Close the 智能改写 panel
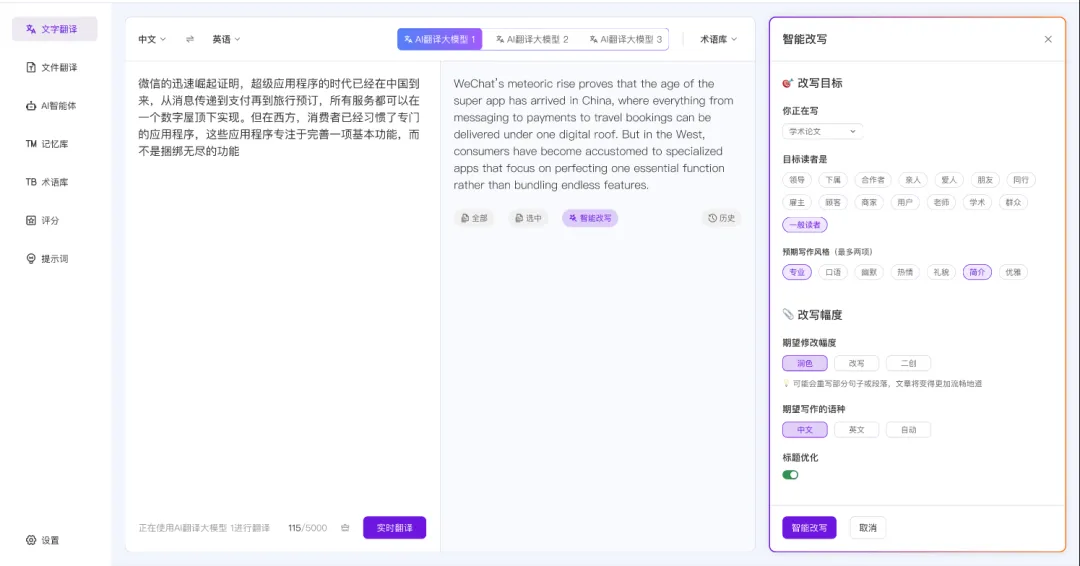1080x566 pixels. click(x=1048, y=39)
